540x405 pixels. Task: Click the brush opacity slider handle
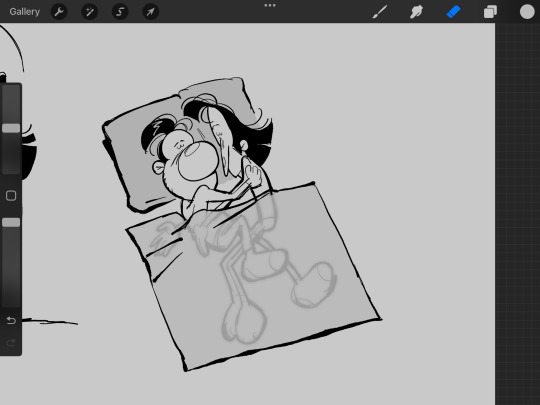(11, 222)
